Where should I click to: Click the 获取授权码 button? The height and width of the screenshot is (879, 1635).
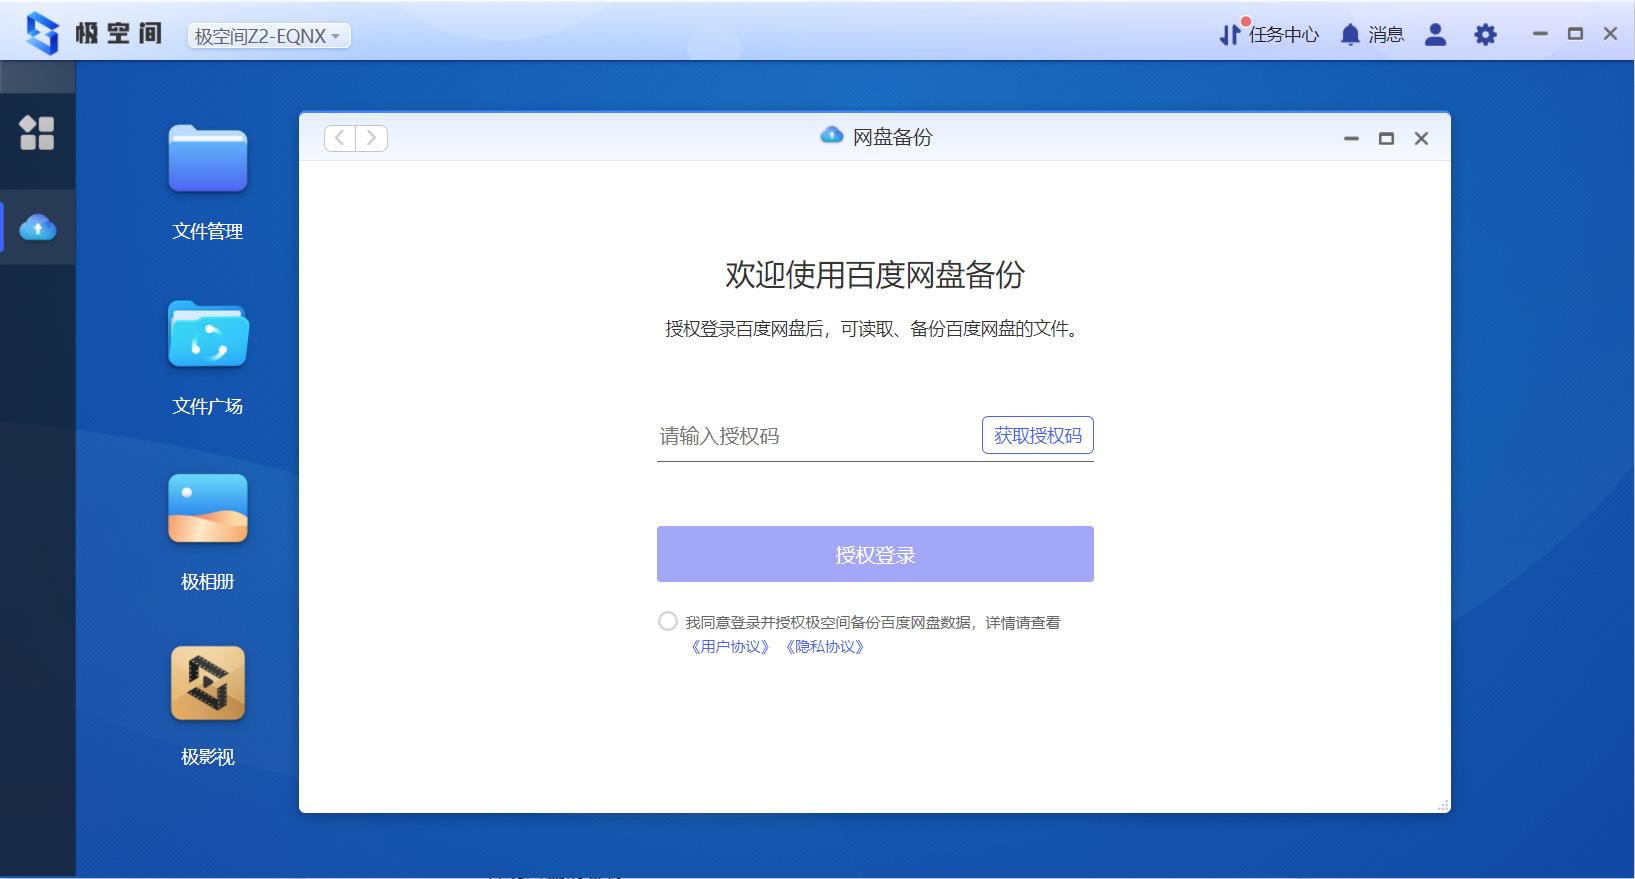(x=1037, y=435)
